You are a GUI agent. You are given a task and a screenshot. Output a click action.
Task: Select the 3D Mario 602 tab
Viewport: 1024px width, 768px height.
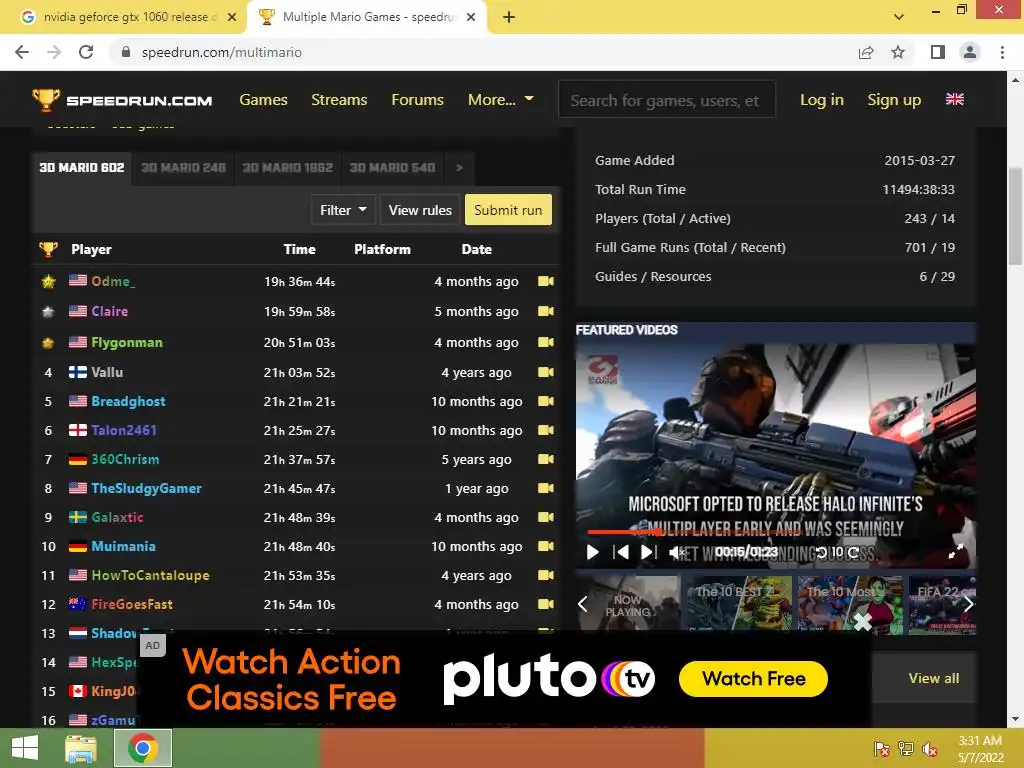(x=82, y=168)
